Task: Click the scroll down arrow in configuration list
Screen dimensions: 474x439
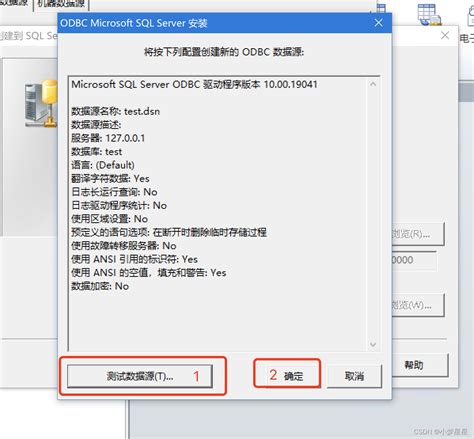Action: coord(373,344)
